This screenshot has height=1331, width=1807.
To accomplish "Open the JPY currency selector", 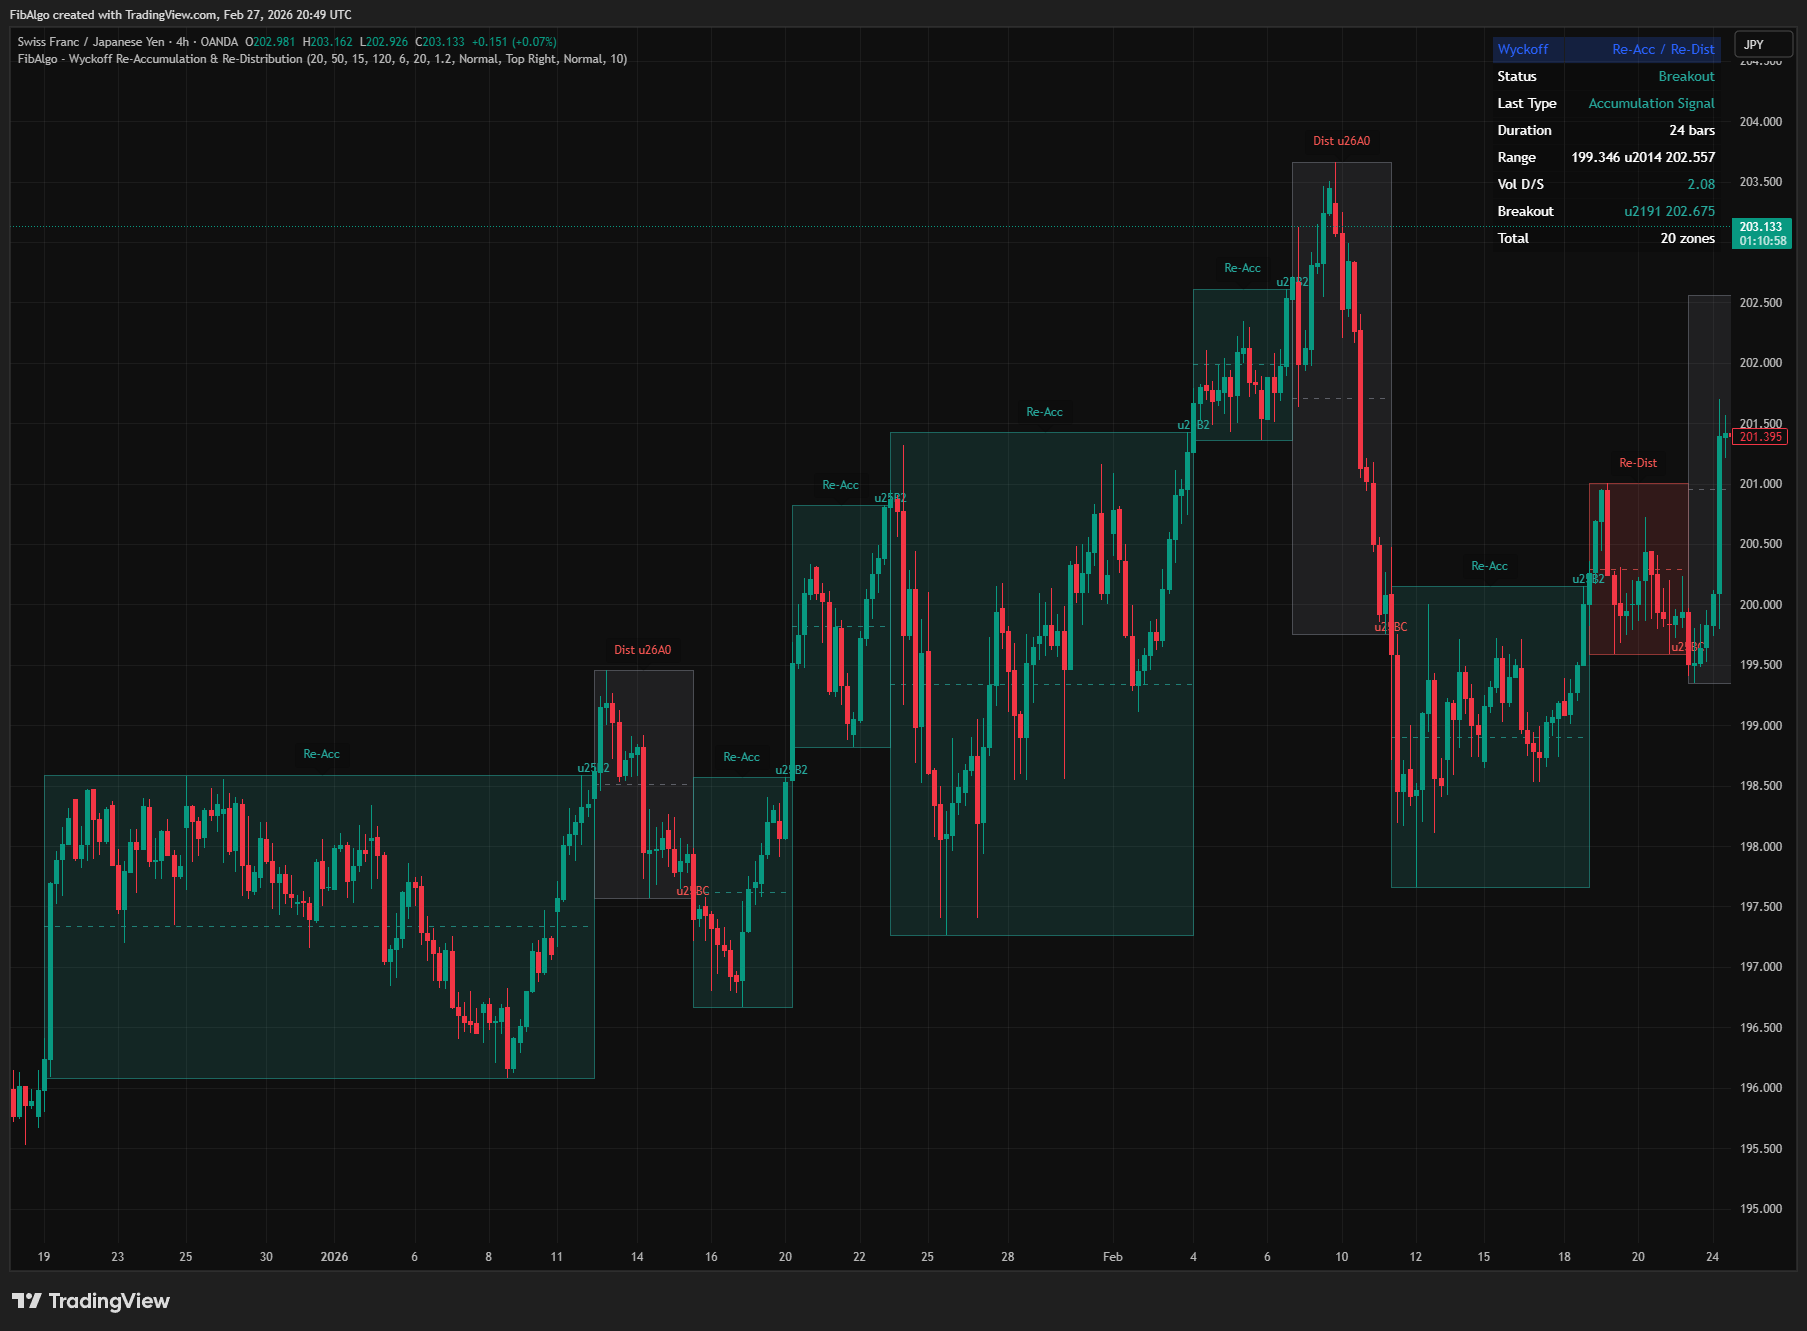I will [x=1763, y=44].
